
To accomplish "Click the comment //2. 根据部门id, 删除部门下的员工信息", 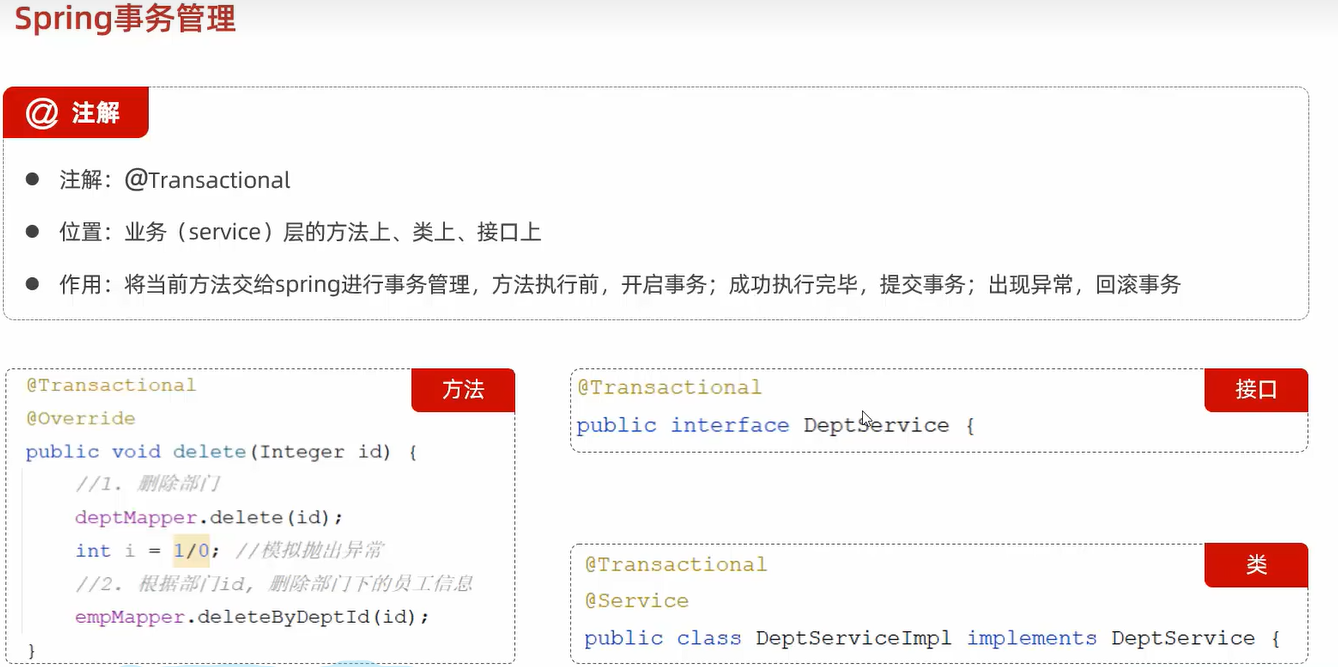I will (x=274, y=584).
